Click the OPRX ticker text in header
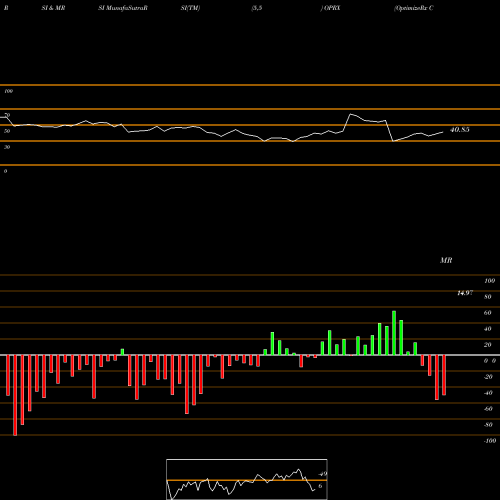 tap(332, 8)
